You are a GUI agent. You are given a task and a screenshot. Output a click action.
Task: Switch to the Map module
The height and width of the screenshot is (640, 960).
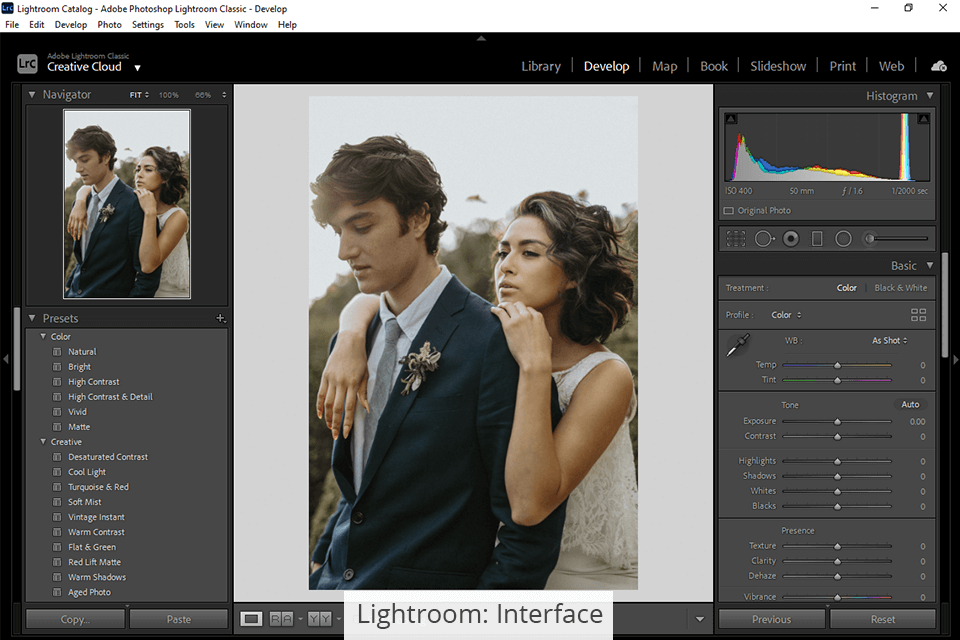pyautogui.click(x=664, y=66)
